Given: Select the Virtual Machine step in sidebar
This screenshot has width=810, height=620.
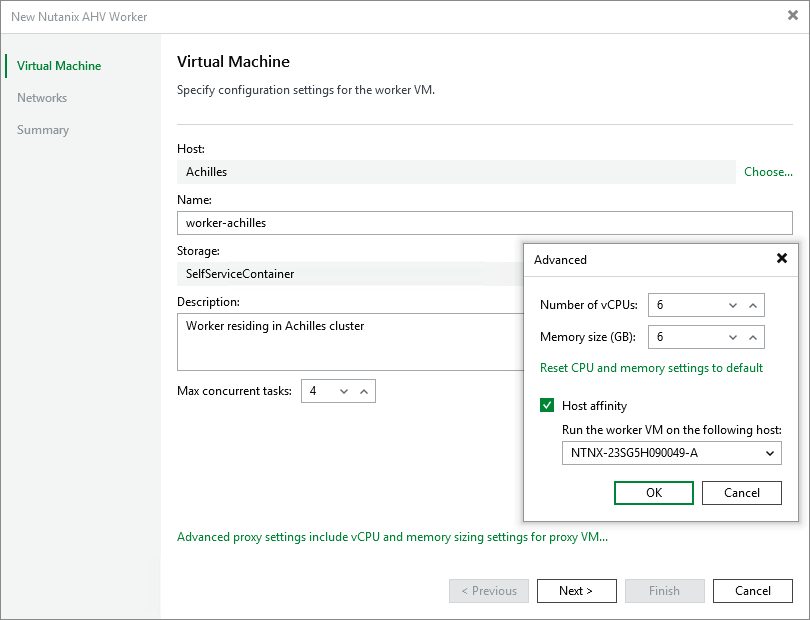Looking at the screenshot, I should (59, 65).
